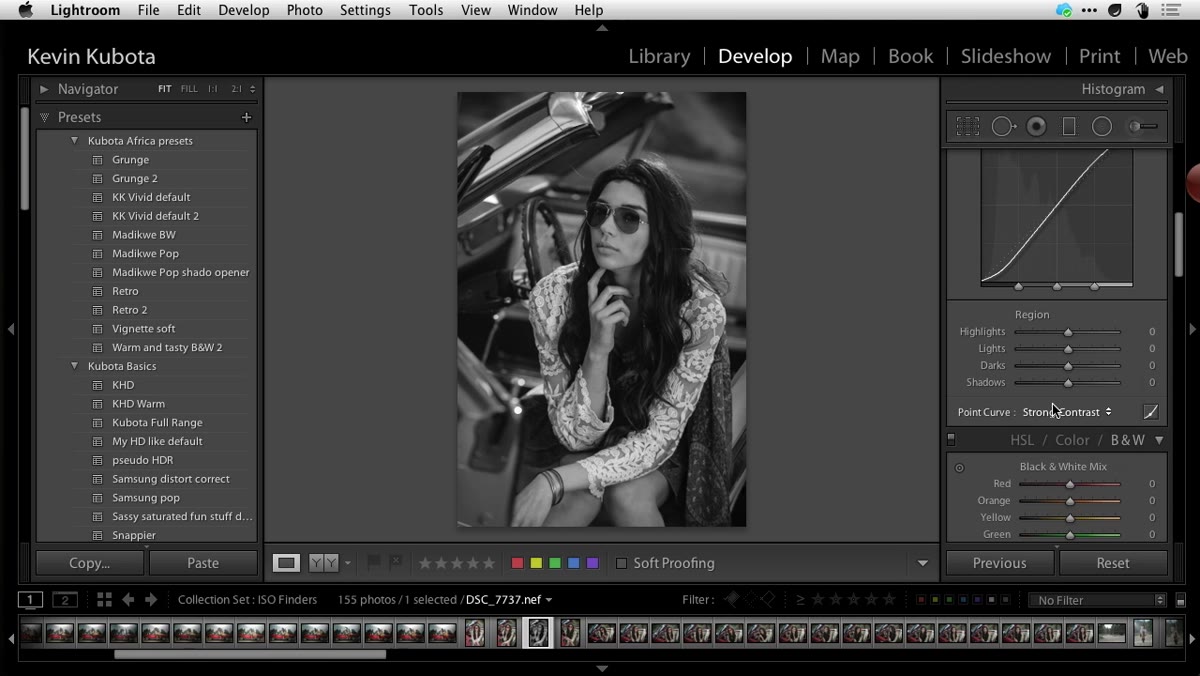Image resolution: width=1200 pixels, height=676 pixels.
Task: Set Navigator zoom to FIT
Action: [x=165, y=89]
